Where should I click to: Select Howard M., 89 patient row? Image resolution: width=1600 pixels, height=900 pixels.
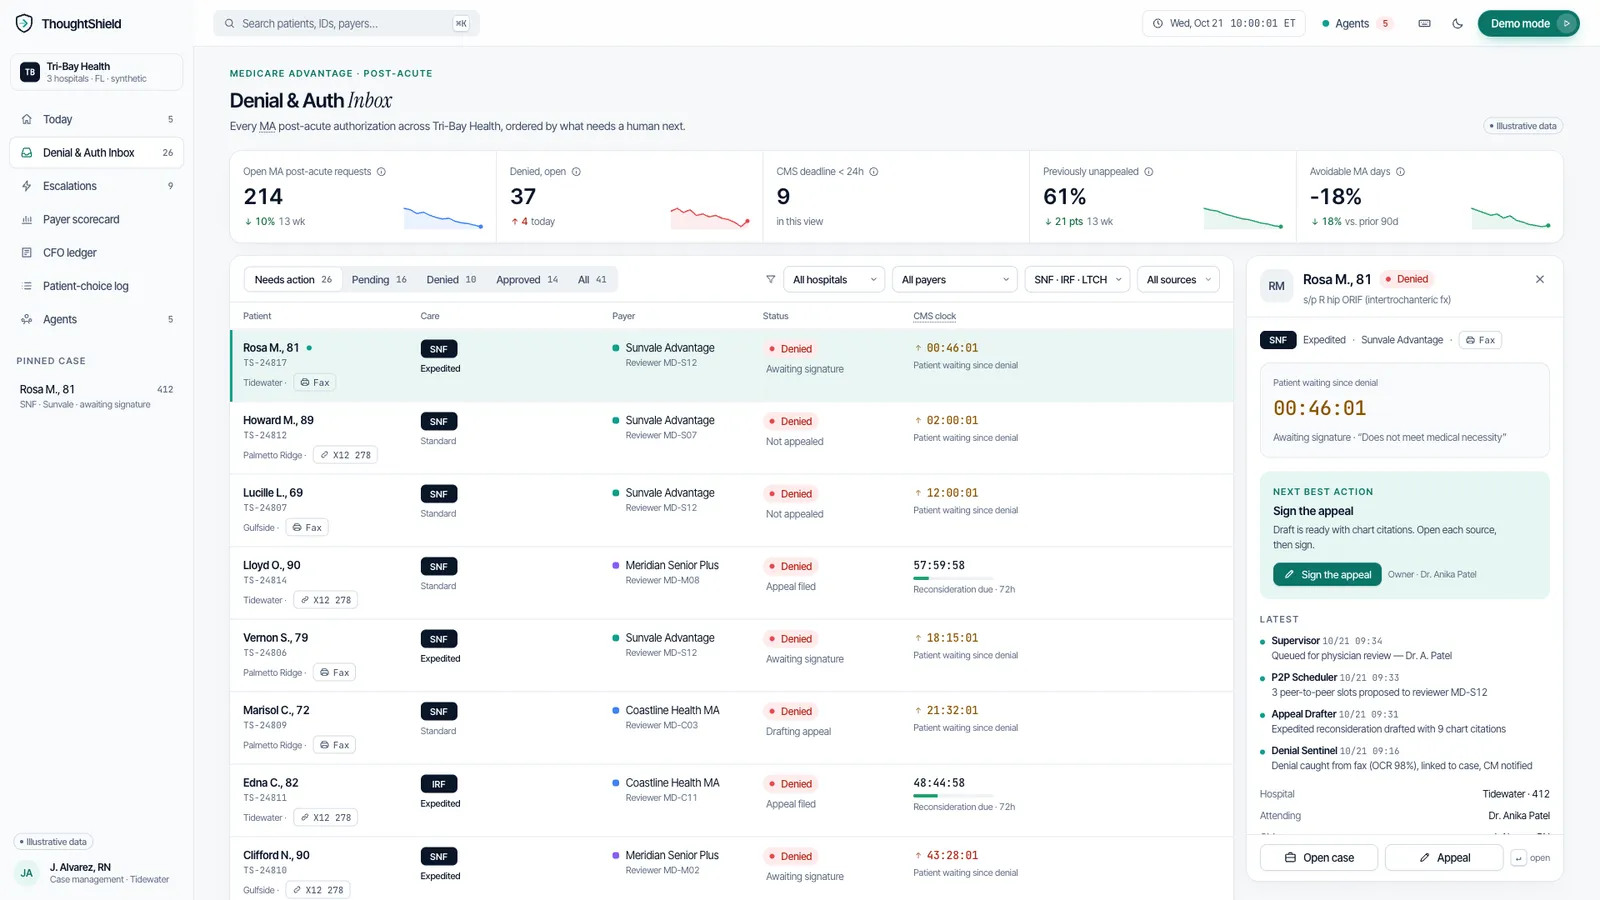tap(731, 438)
